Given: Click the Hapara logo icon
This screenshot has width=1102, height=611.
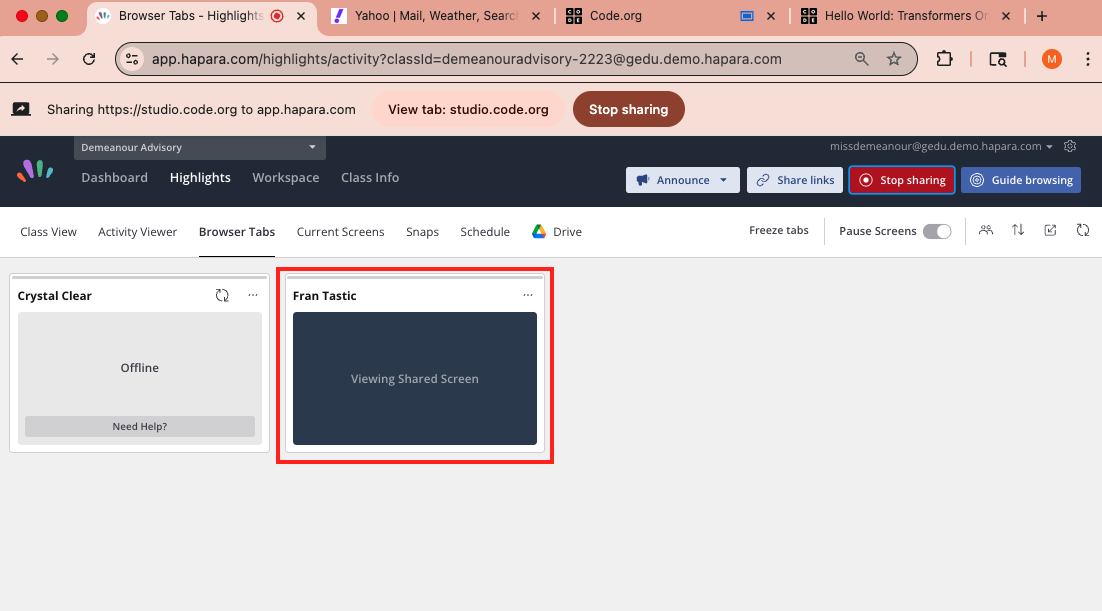Looking at the screenshot, I should [x=35, y=171].
